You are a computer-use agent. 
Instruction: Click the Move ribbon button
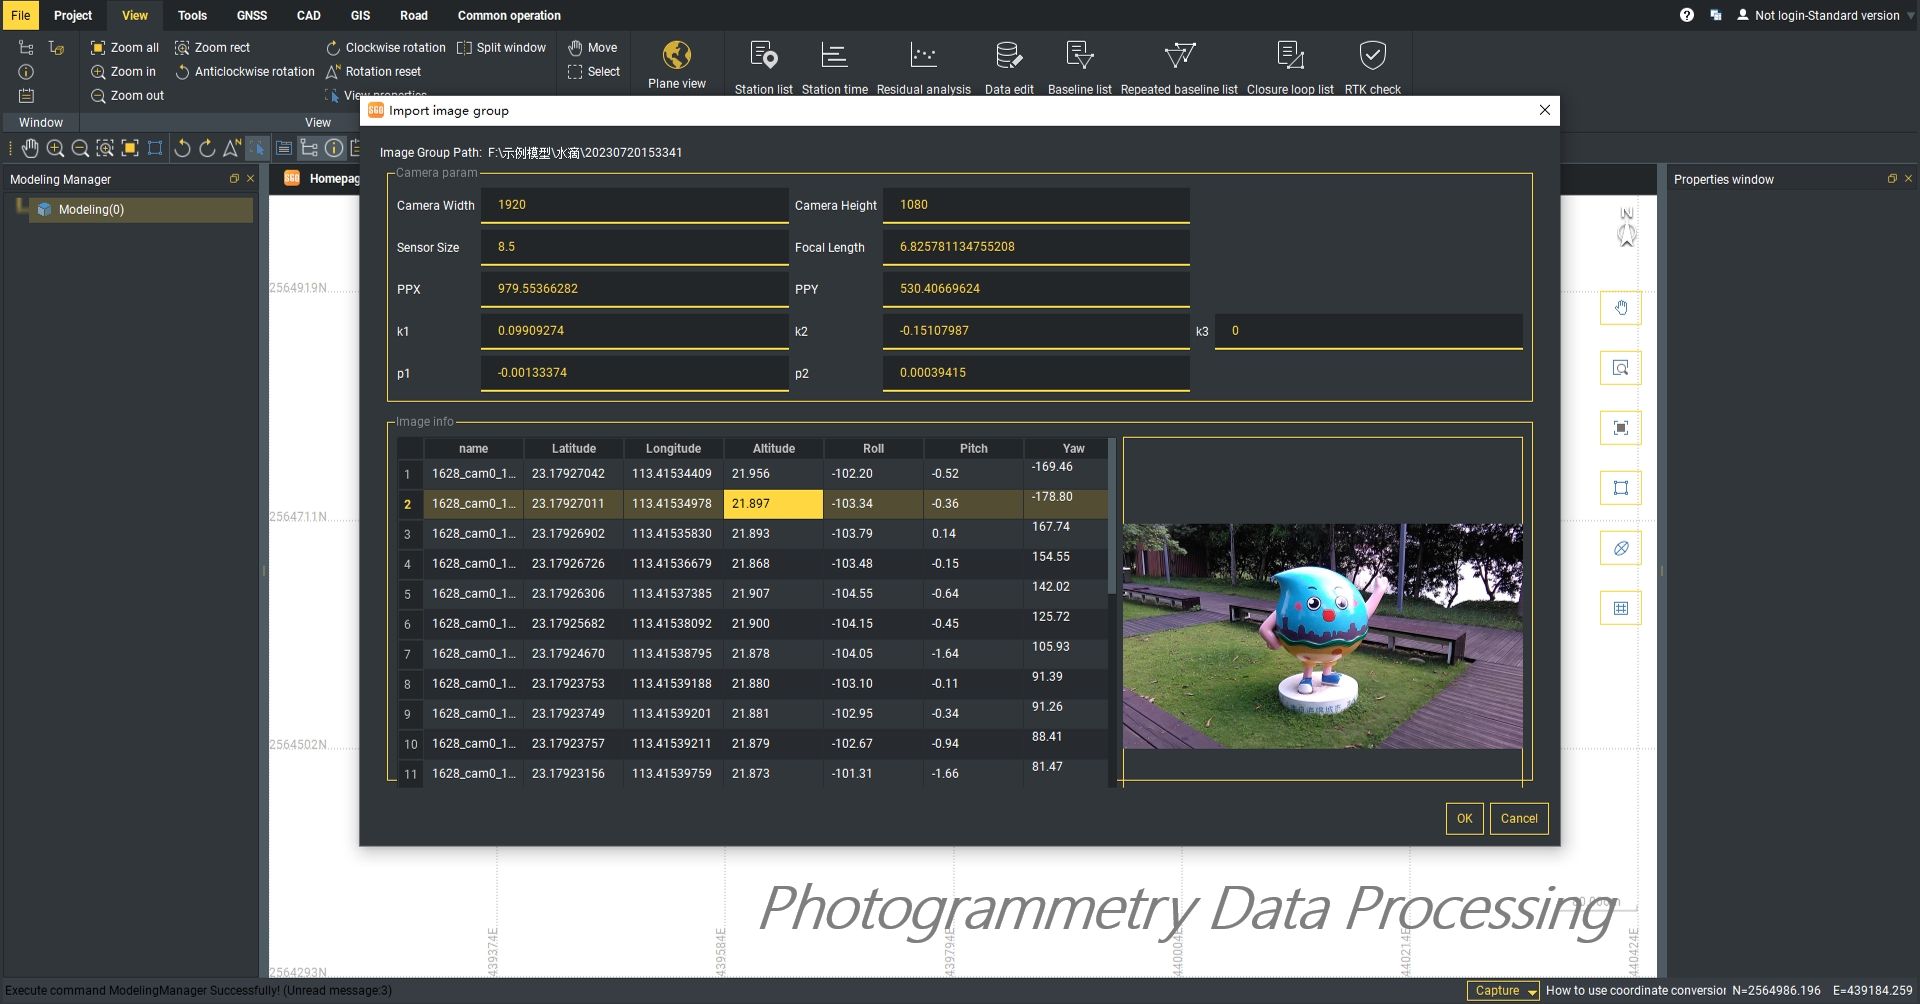[593, 47]
